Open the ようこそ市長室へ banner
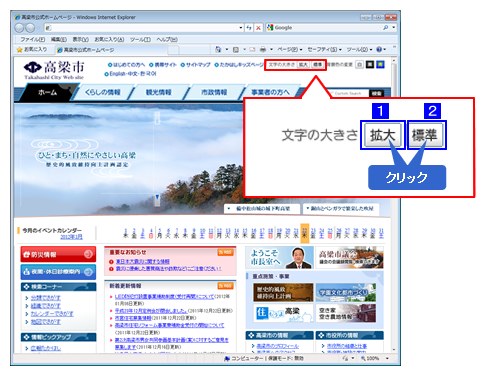 click(x=280, y=258)
